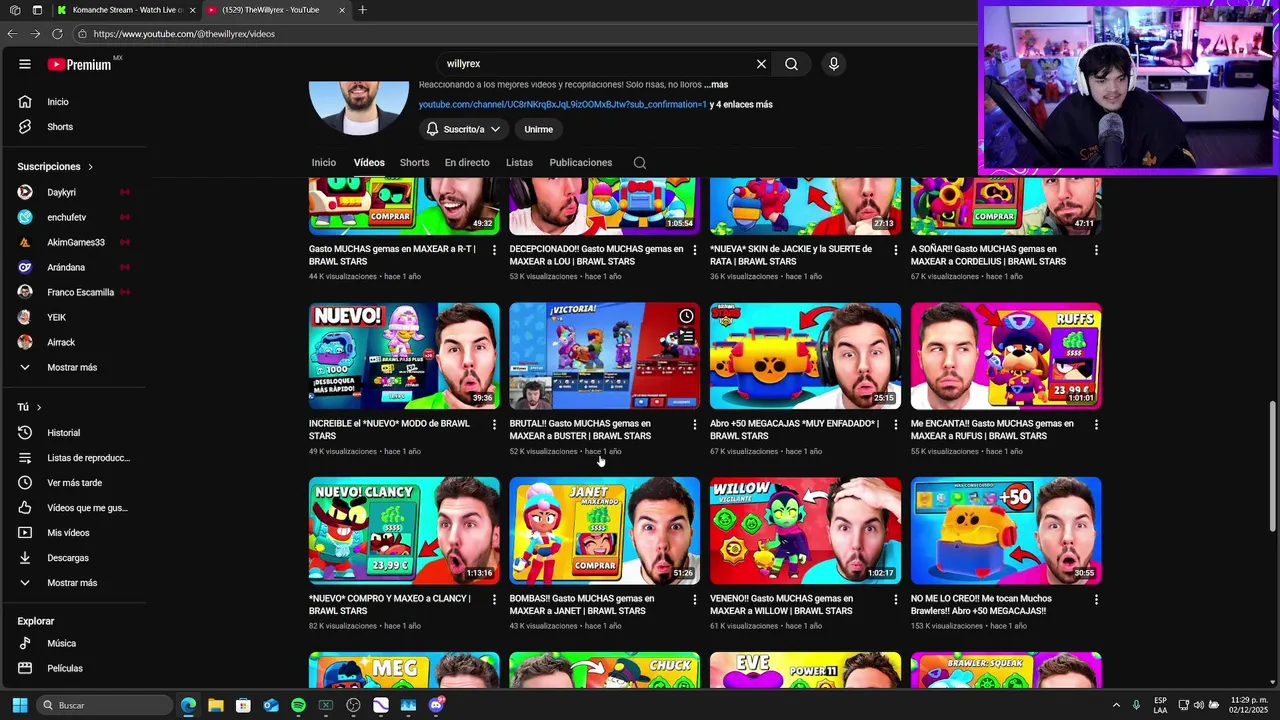This screenshot has height=720, width=1280.
Task: Expand the Suscripciones section header
Action: coord(55,167)
